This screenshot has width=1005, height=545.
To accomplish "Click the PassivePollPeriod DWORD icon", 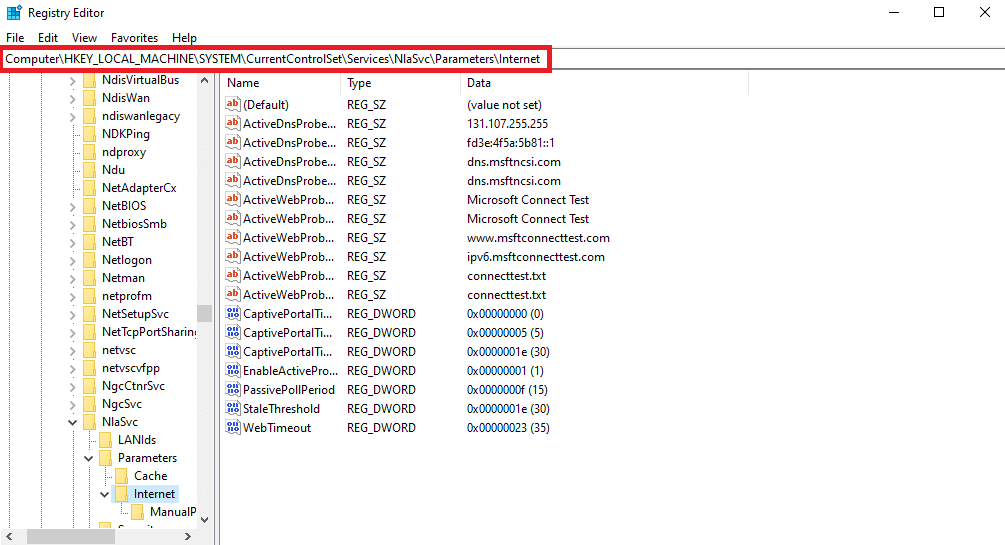I will (233, 389).
